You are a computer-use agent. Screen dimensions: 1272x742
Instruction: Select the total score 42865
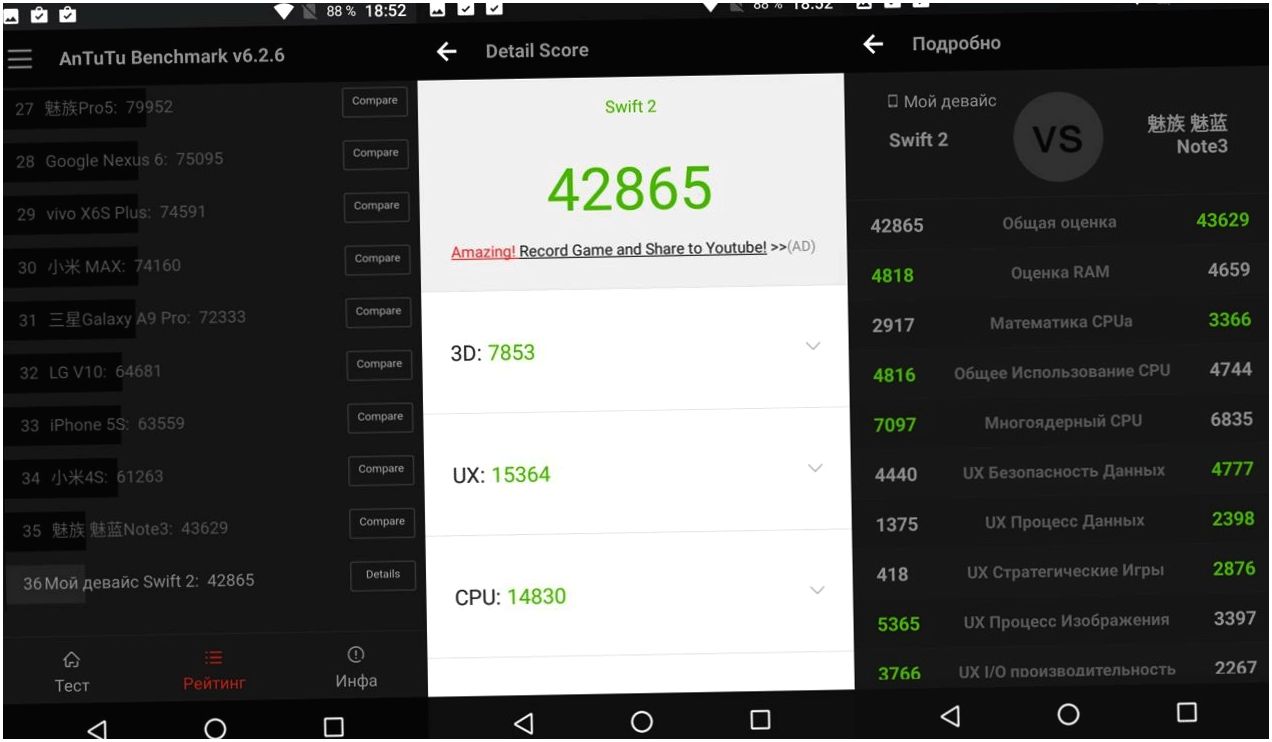tap(630, 189)
